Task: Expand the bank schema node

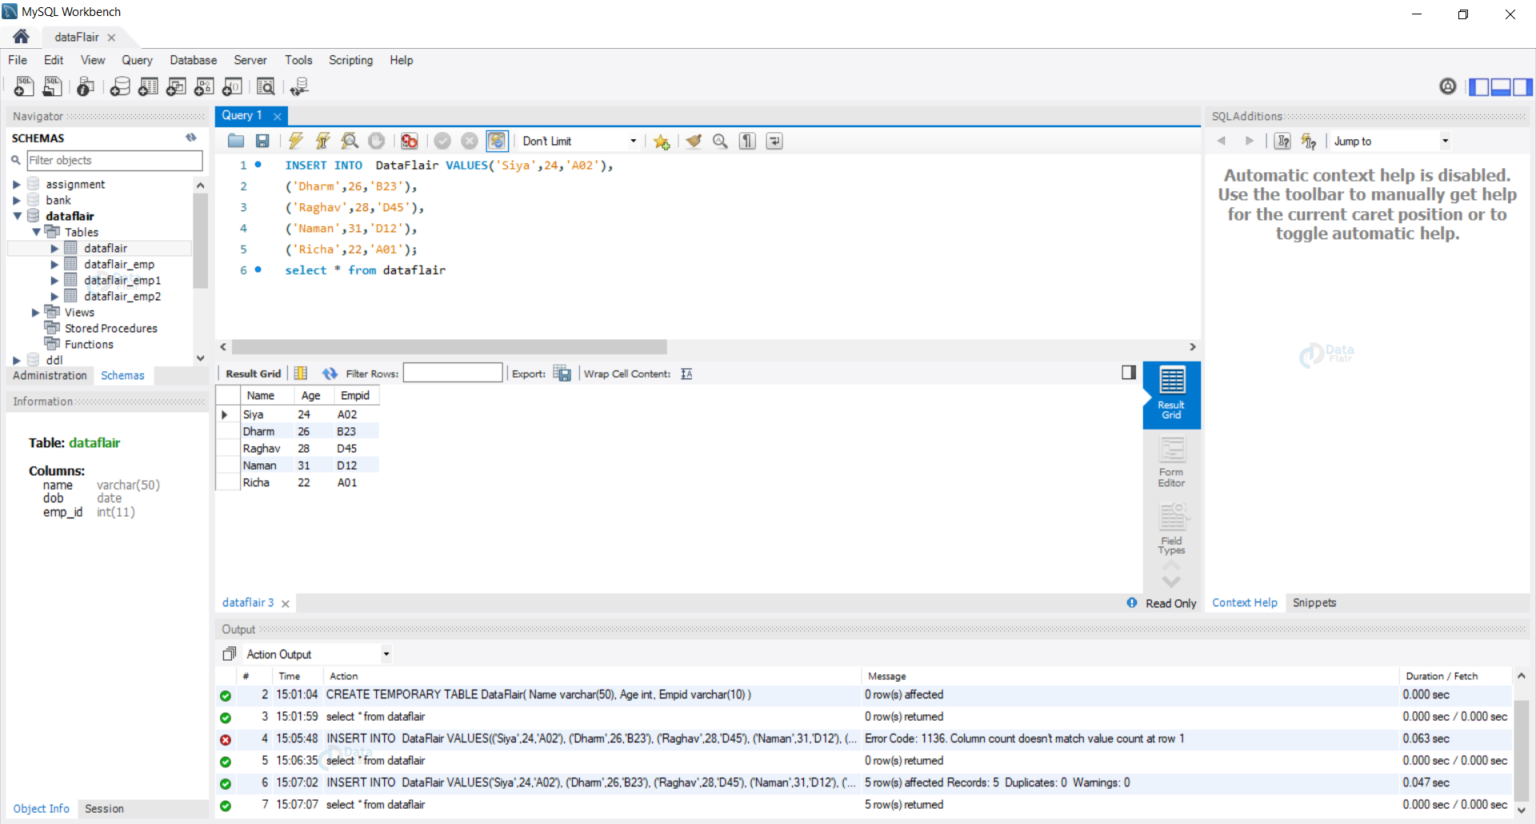Action: click(x=16, y=200)
